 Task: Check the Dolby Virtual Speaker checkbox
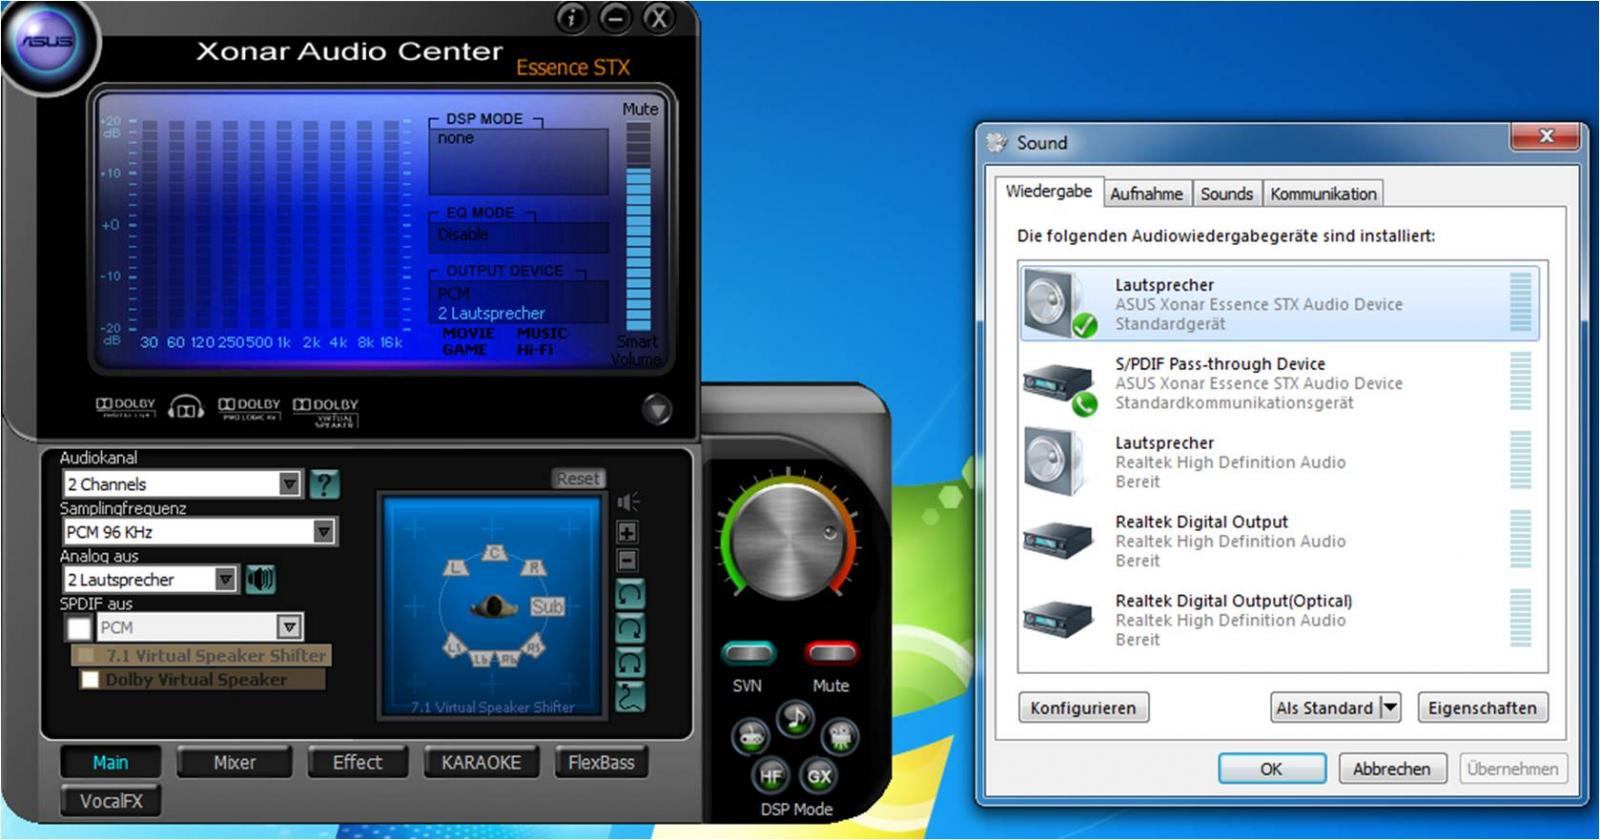[90, 680]
